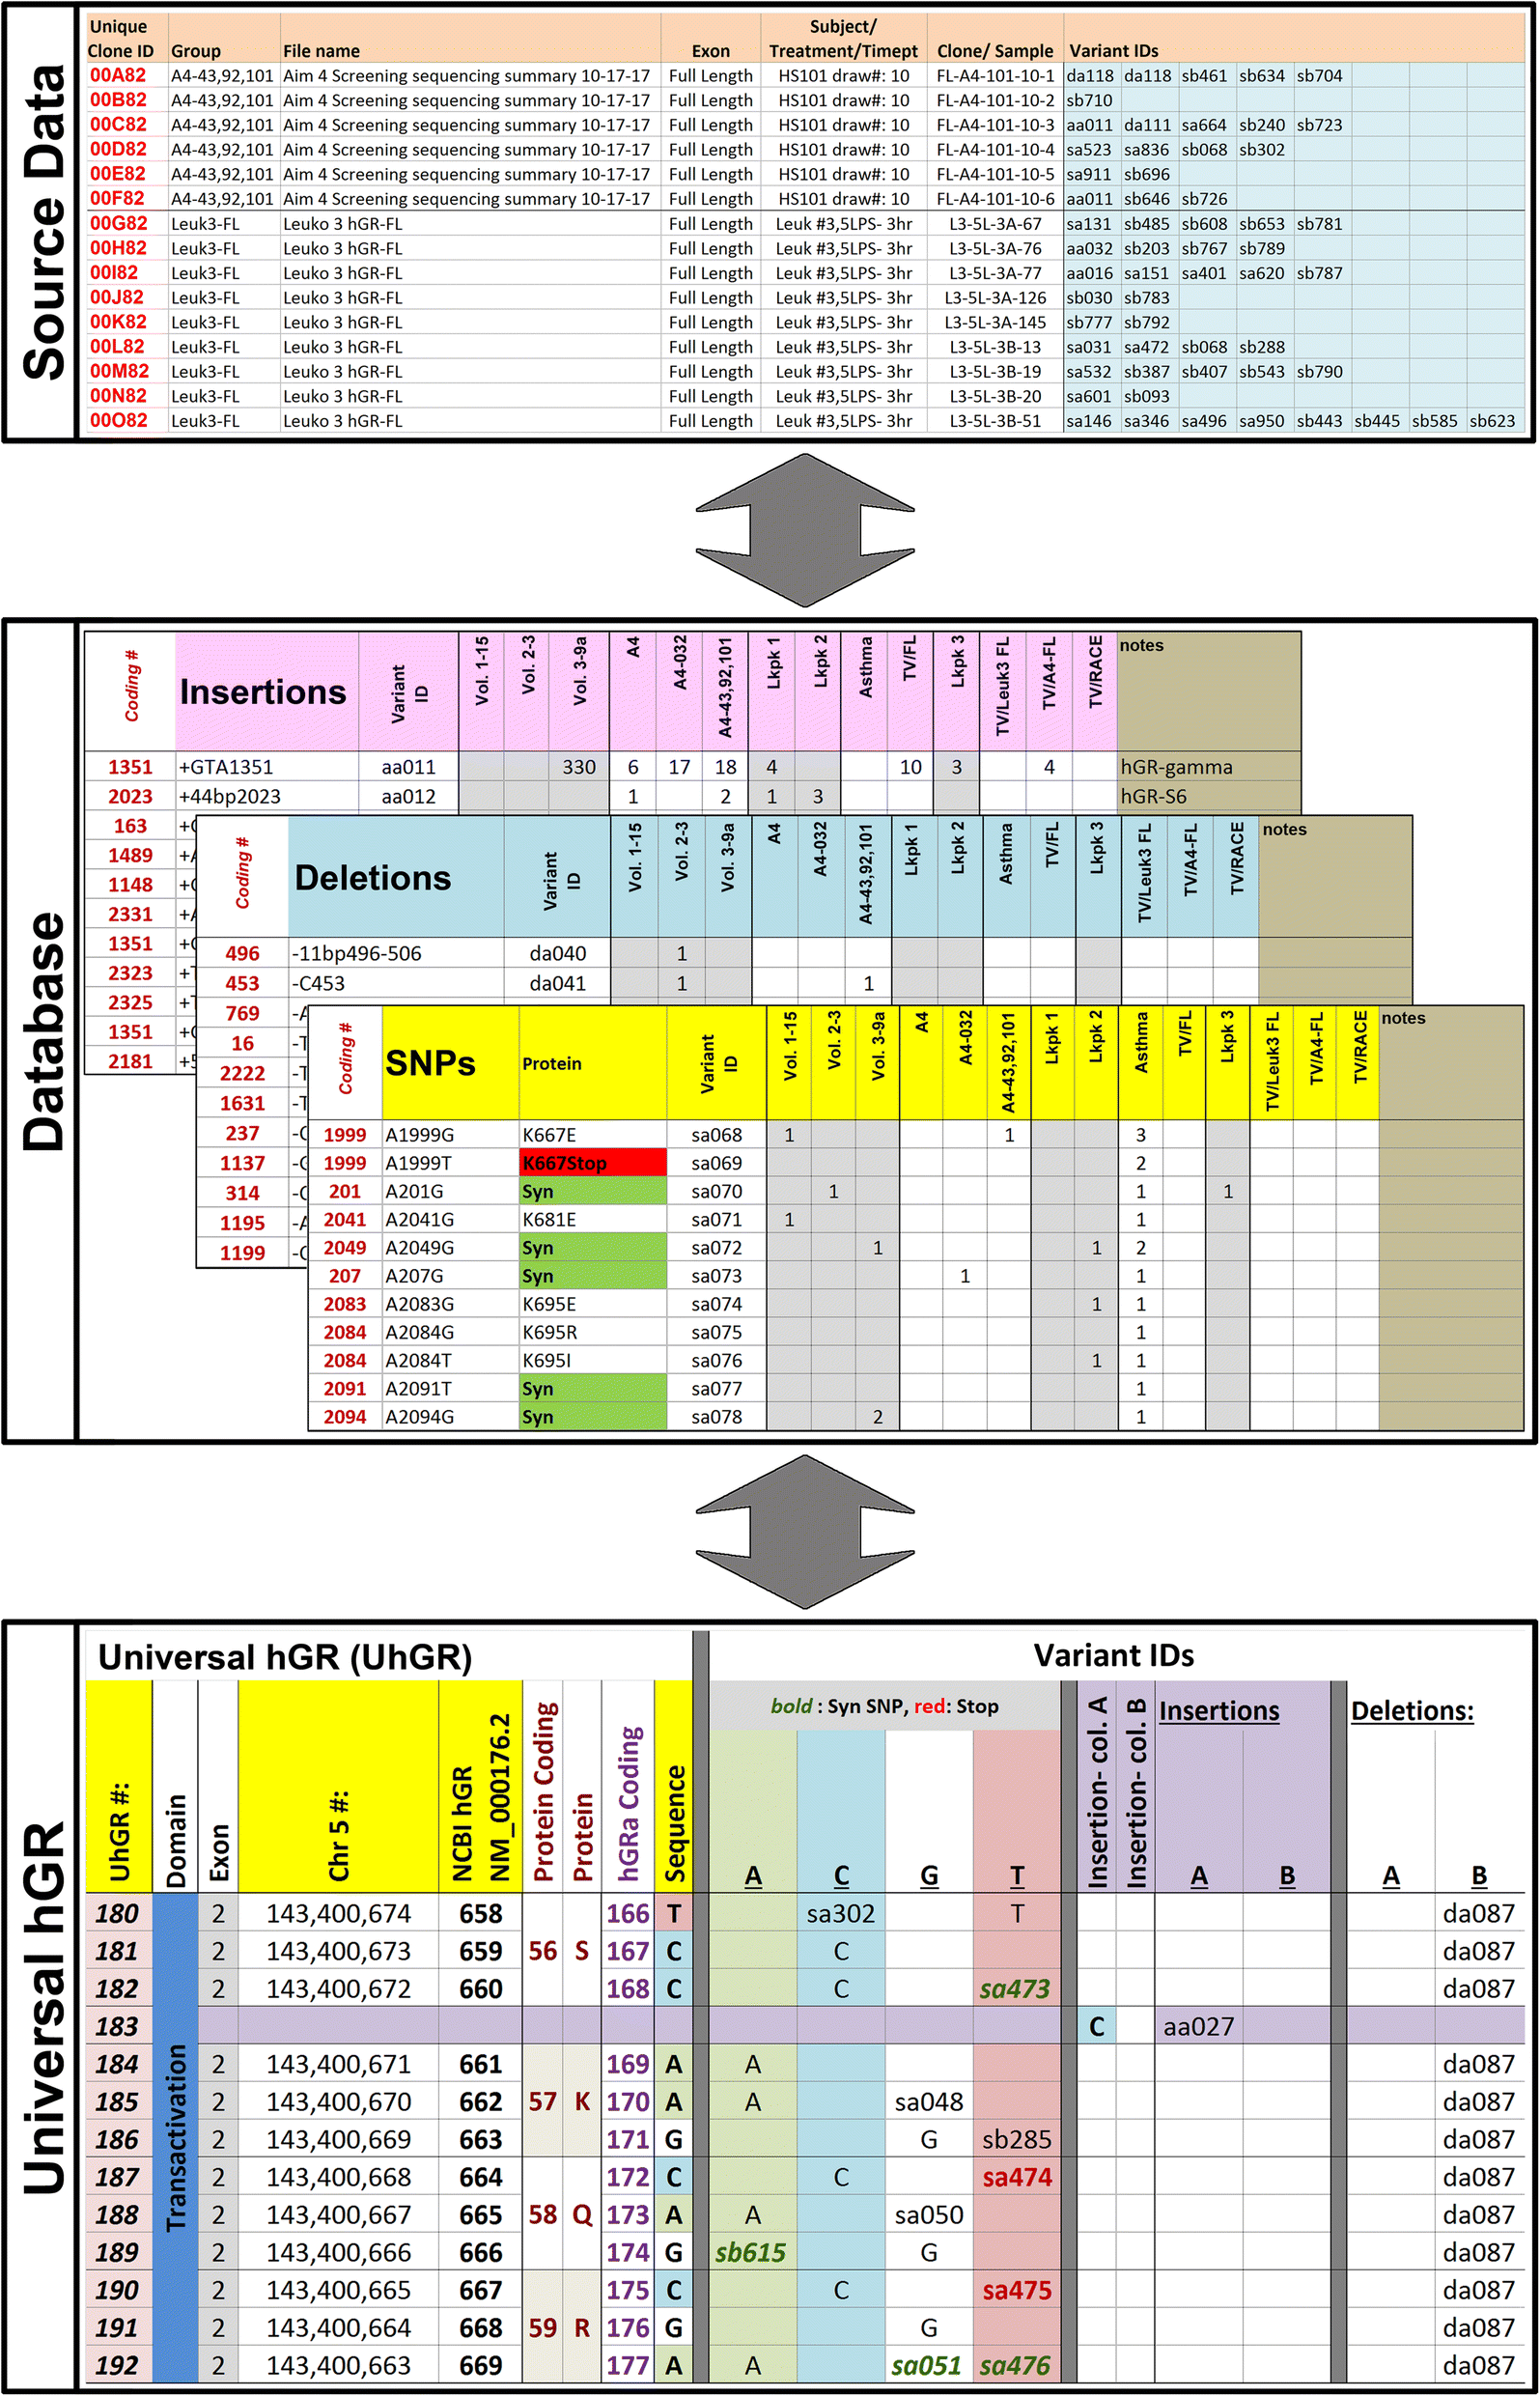The image size is (1540, 2396).
Task: Select variant ID sa664 in the 00C82 row
Action: coord(1204,125)
